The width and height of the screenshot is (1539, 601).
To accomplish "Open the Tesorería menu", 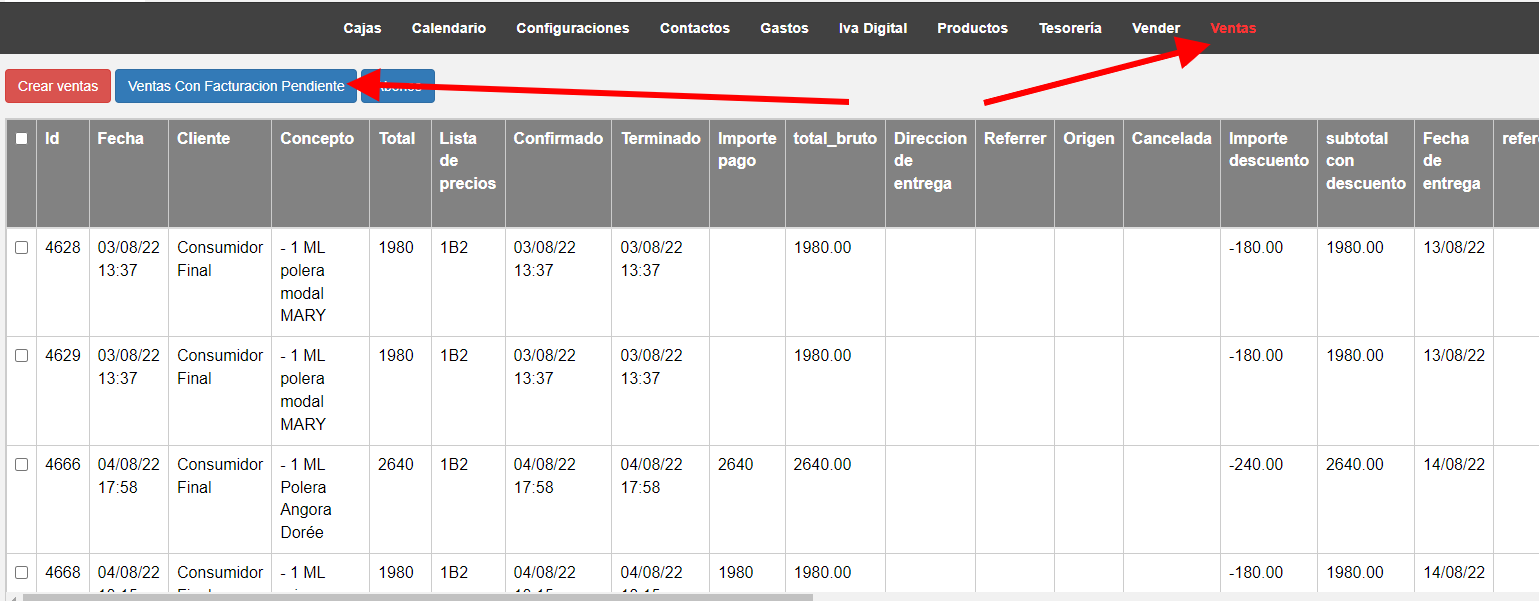I will [x=1070, y=28].
